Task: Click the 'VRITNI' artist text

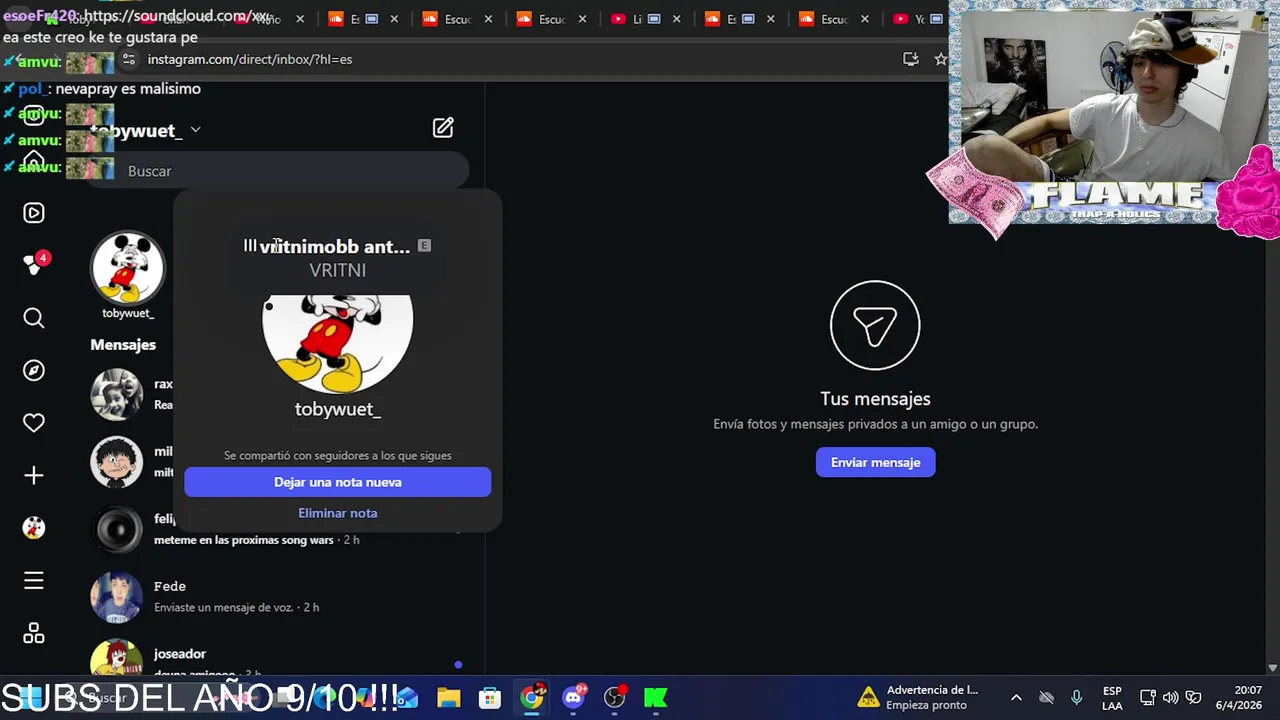Action: tap(338, 270)
